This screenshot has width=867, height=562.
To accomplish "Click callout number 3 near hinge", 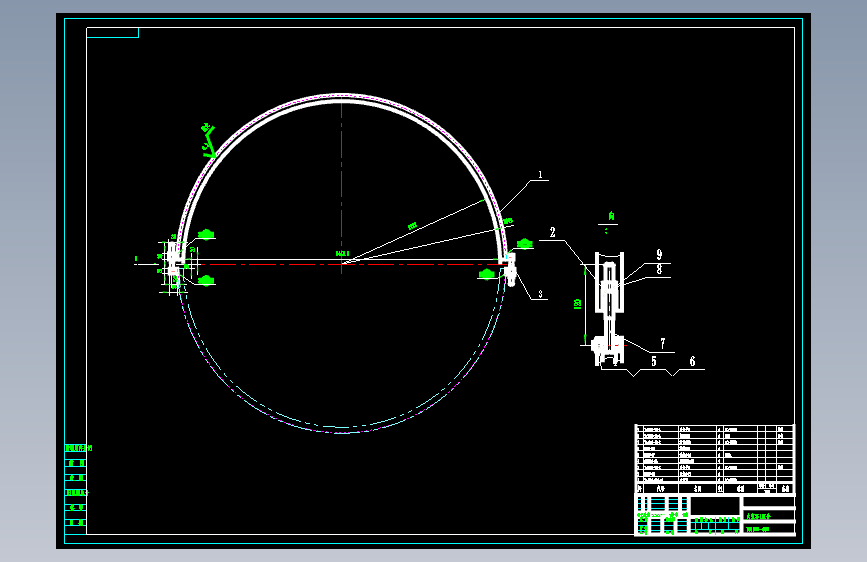I will [540, 294].
